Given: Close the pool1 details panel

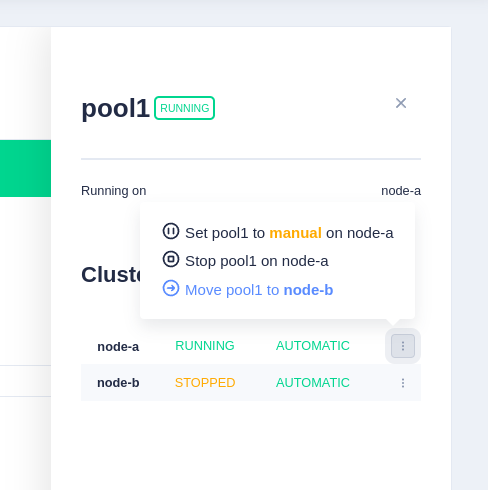Looking at the screenshot, I should click(x=401, y=103).
